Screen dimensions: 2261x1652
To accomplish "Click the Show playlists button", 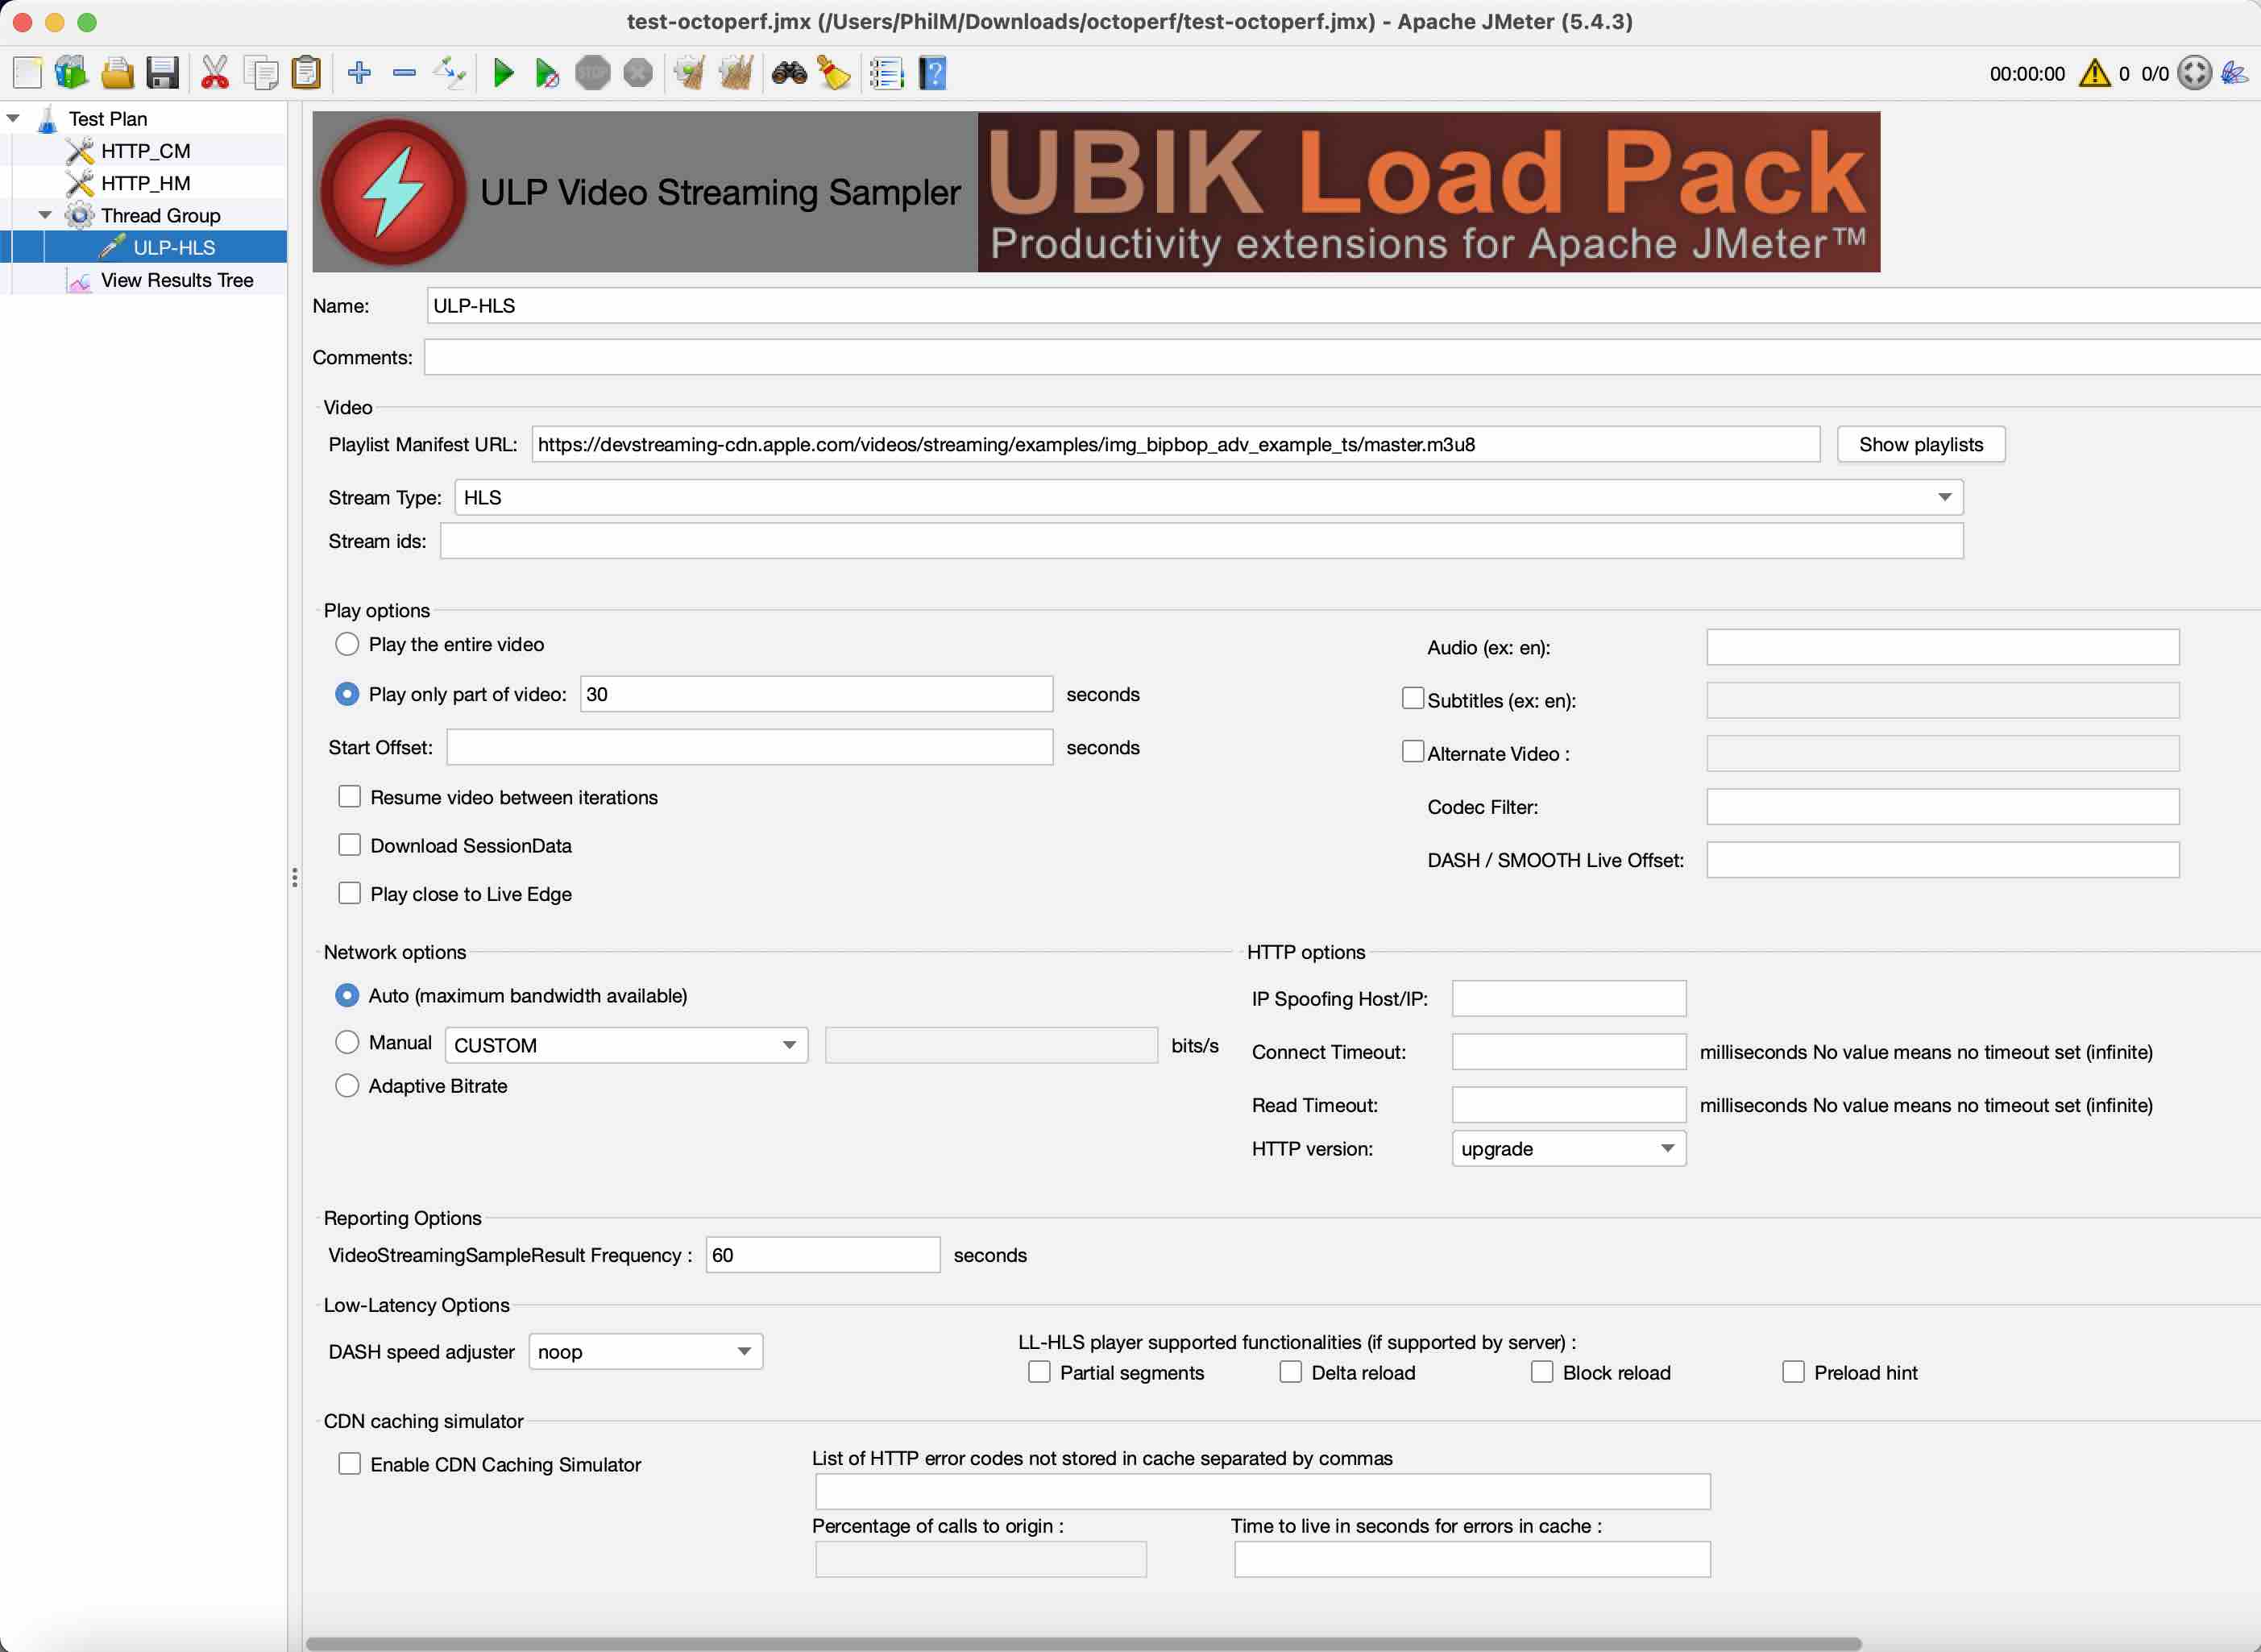I will coord(1920,445).
